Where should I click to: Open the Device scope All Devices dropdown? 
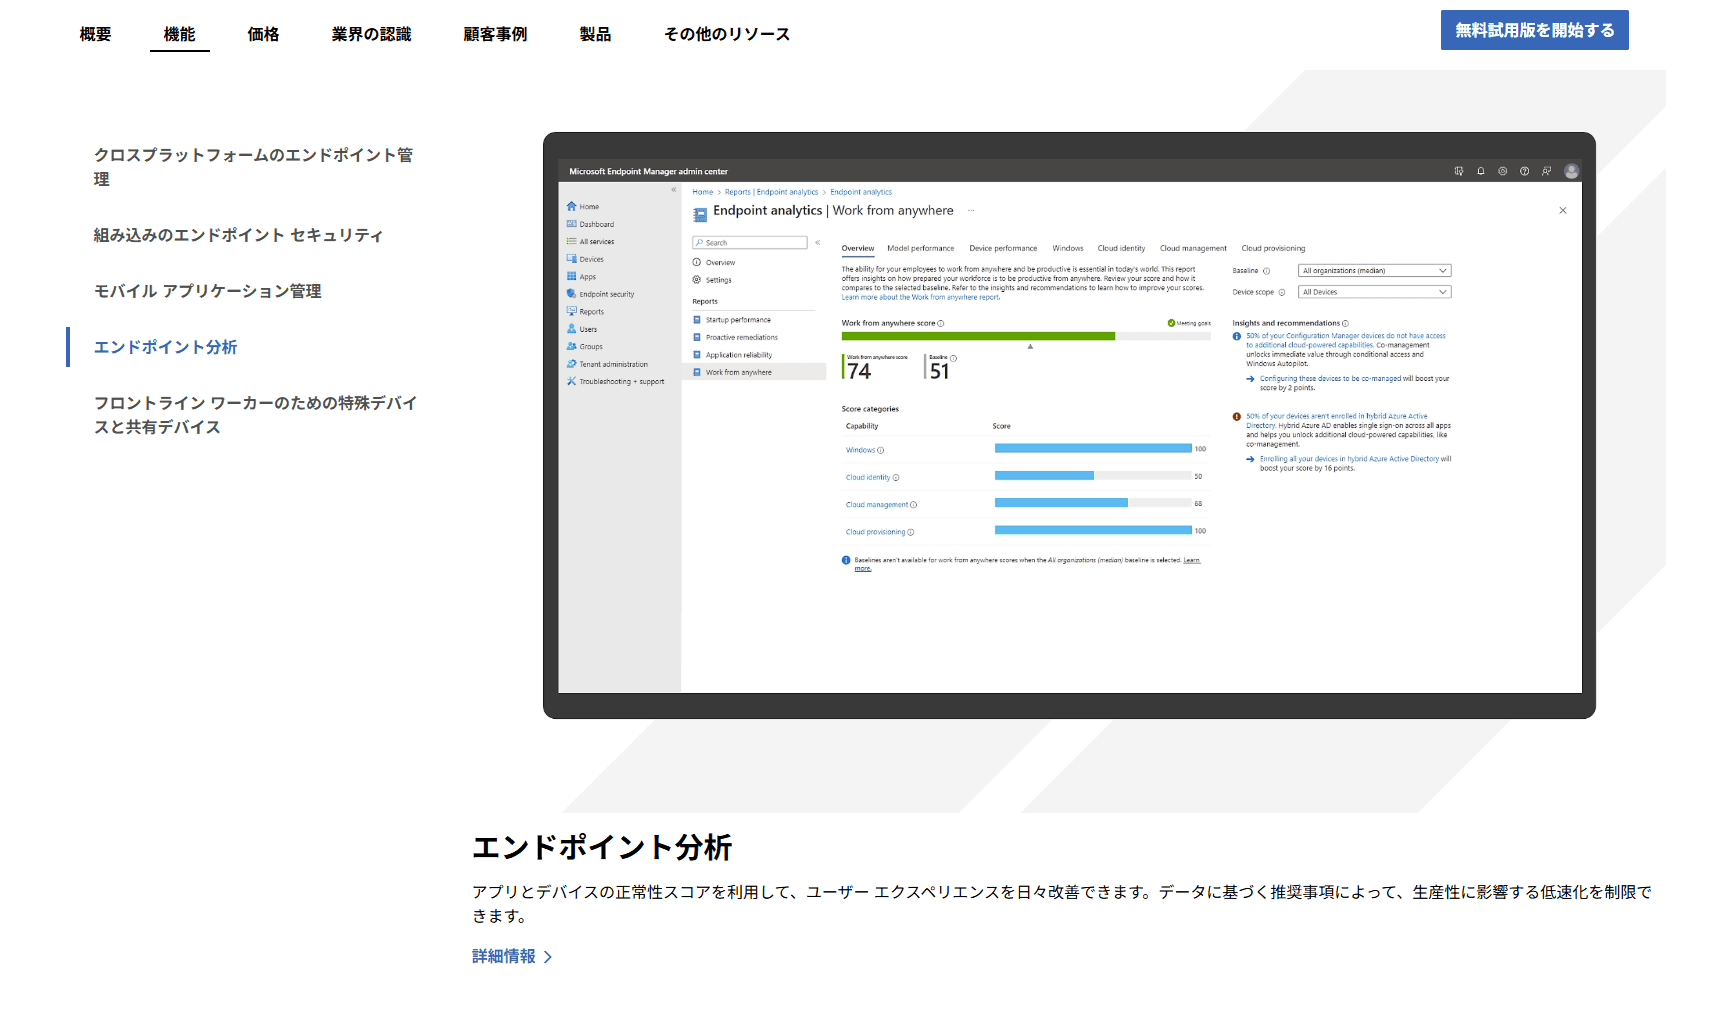pyautogui.click(x=1375, y=292)
